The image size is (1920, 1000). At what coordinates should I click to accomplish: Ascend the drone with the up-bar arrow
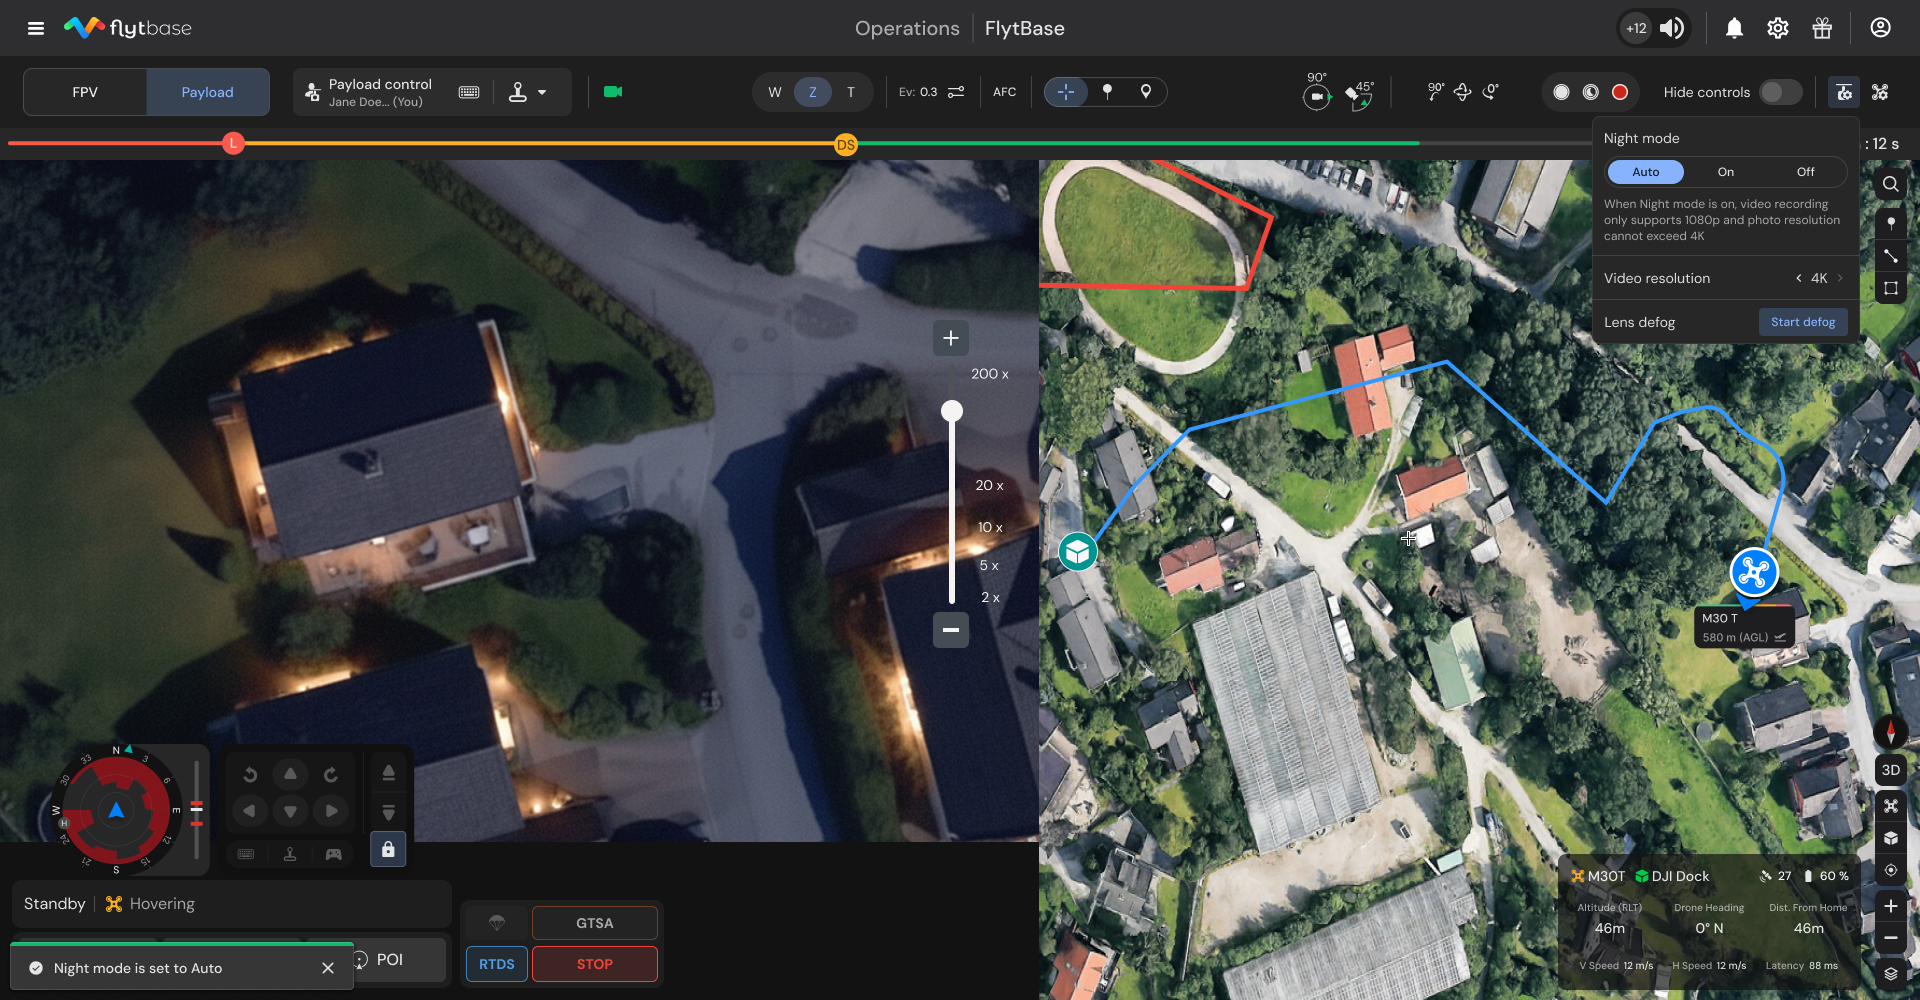click(389, 773)
